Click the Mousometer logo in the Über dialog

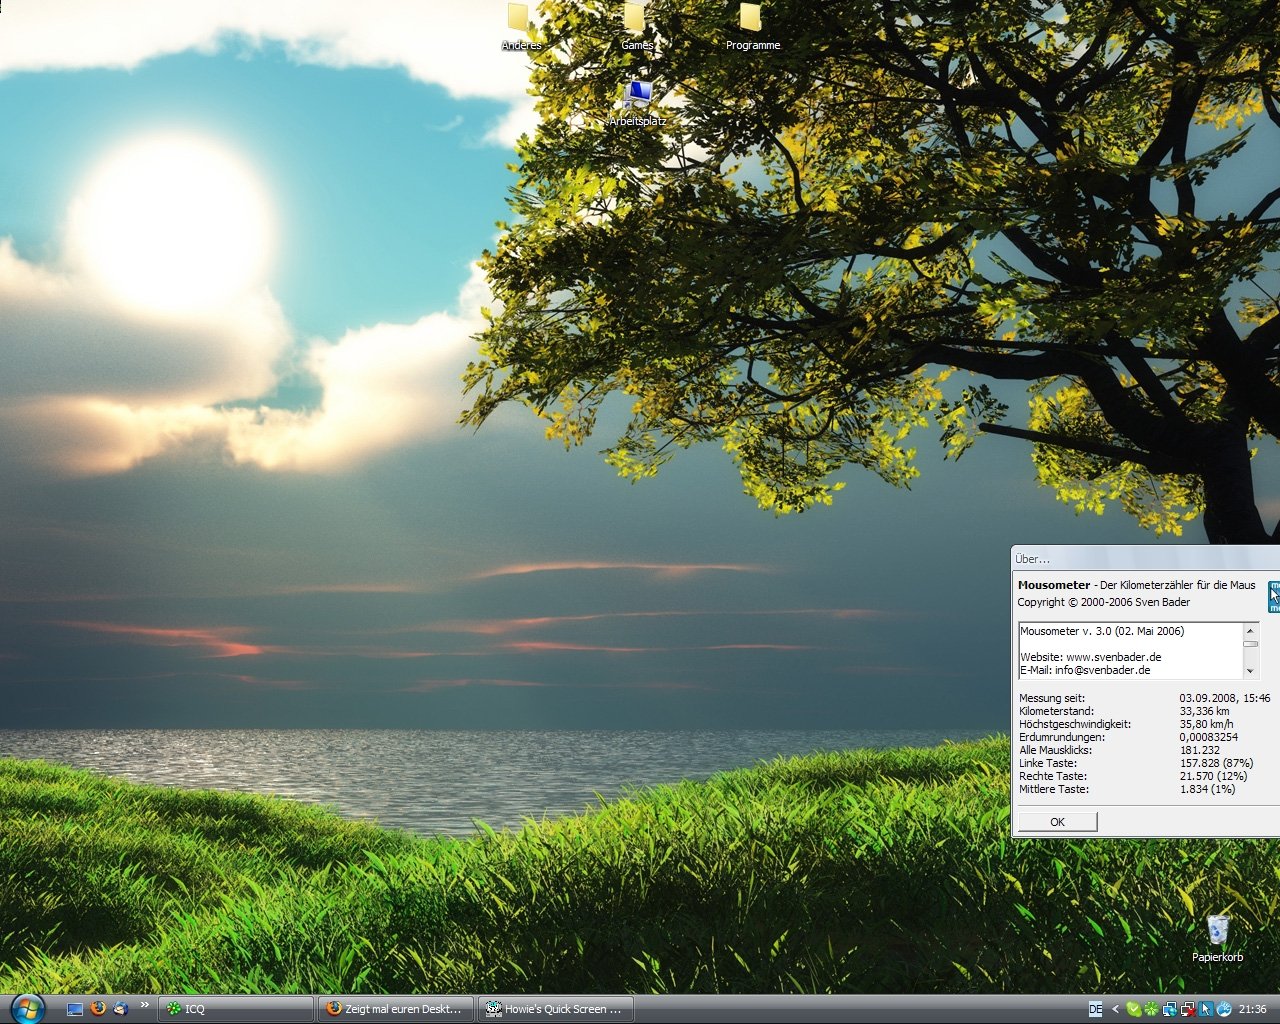[x=1274, y=596]
